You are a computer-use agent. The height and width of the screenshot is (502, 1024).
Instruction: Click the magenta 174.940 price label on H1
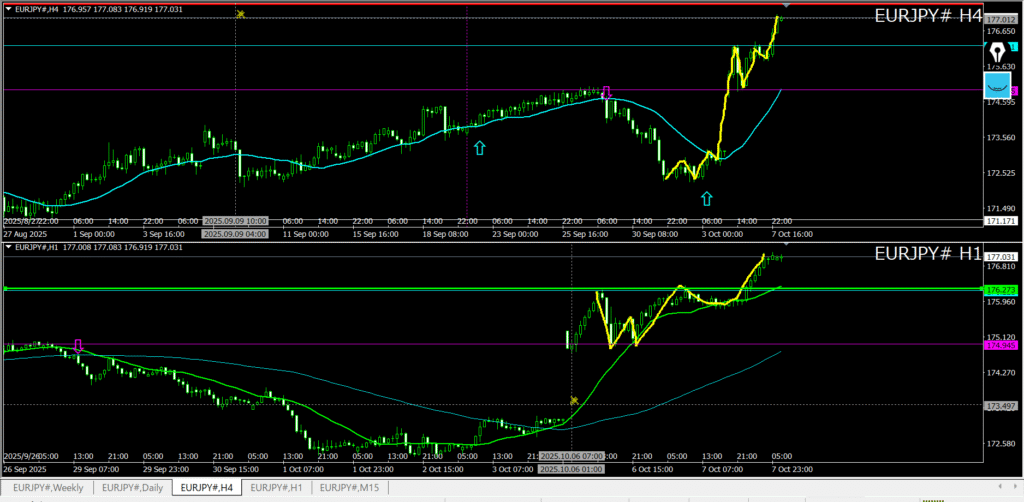[x=1000, y=345]
